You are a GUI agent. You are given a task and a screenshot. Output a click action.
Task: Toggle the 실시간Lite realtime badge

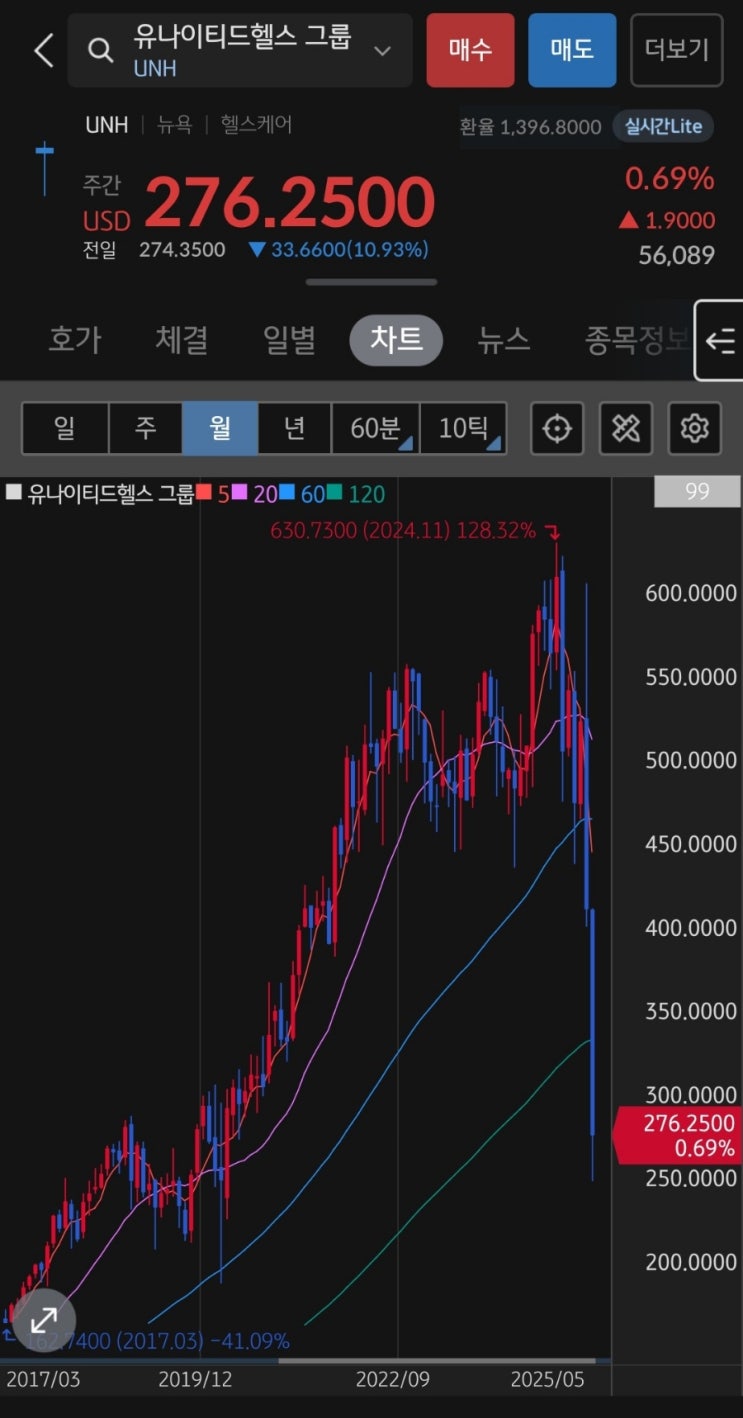(x=663, y=126)
